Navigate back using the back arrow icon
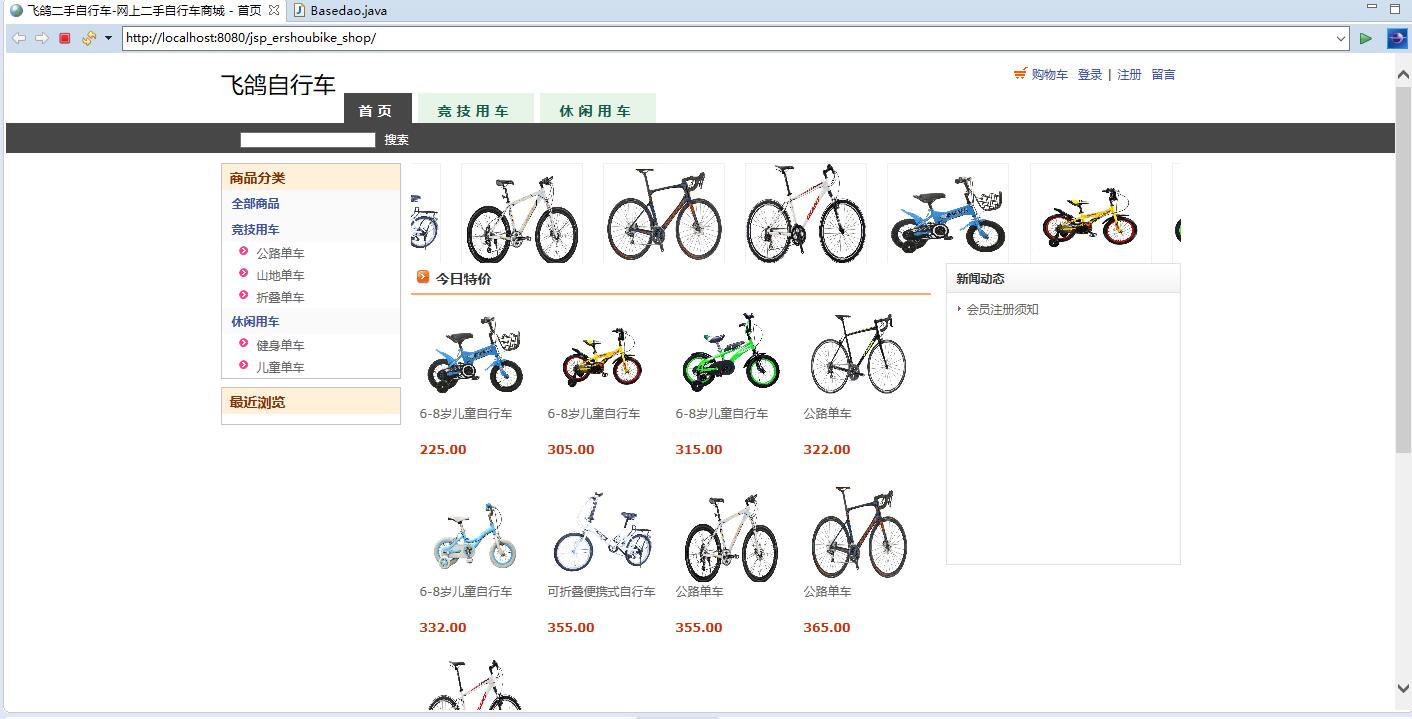 (18, 38)
